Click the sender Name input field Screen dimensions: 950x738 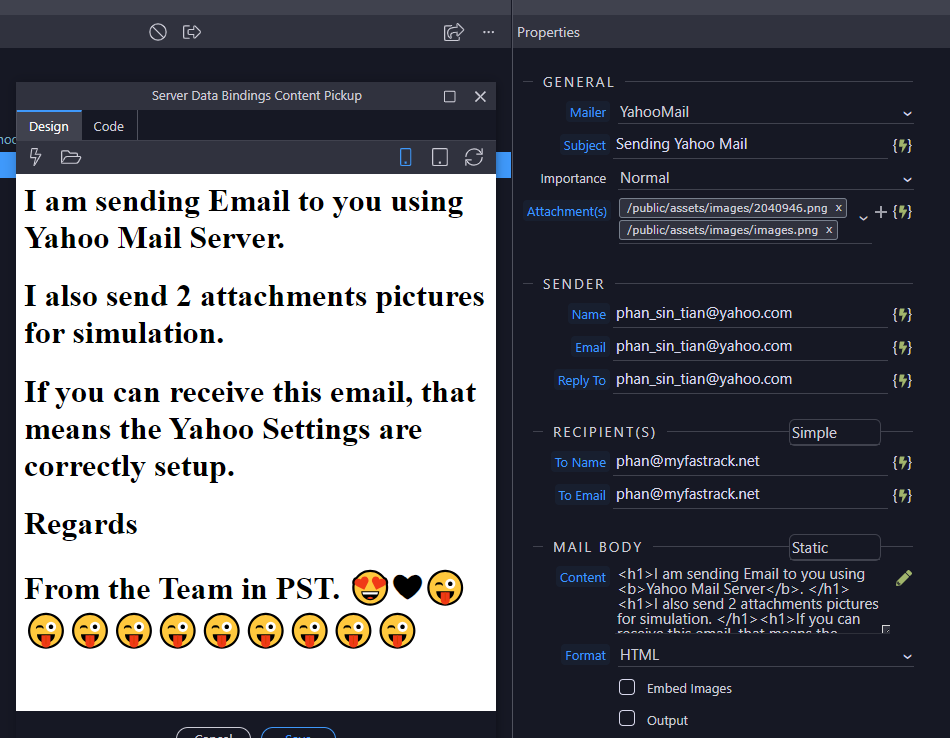click(x=750, y=314)
